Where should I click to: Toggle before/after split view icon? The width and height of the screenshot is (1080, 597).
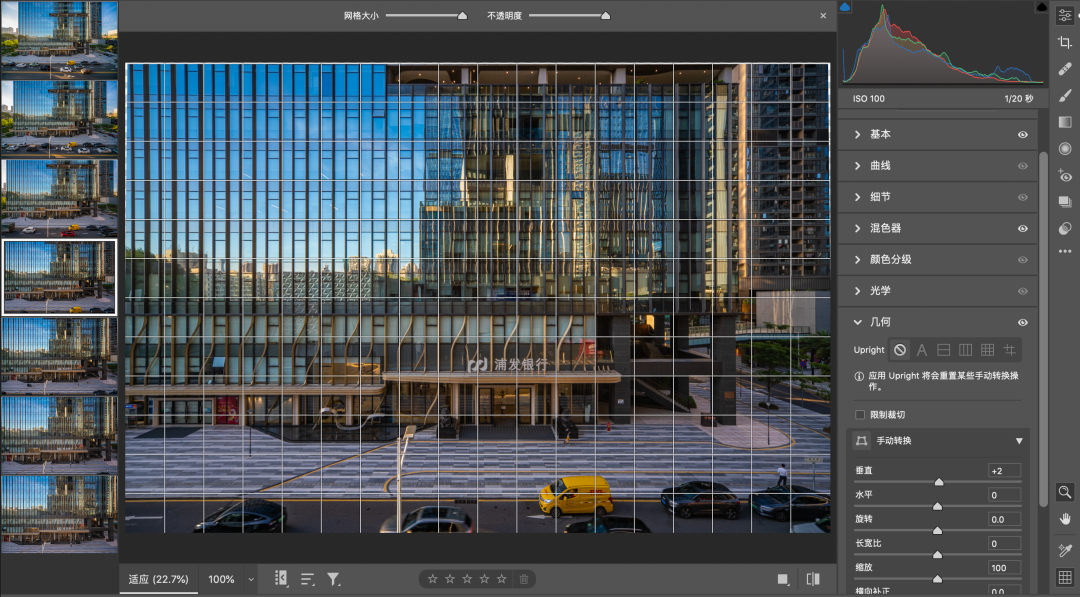813,579
